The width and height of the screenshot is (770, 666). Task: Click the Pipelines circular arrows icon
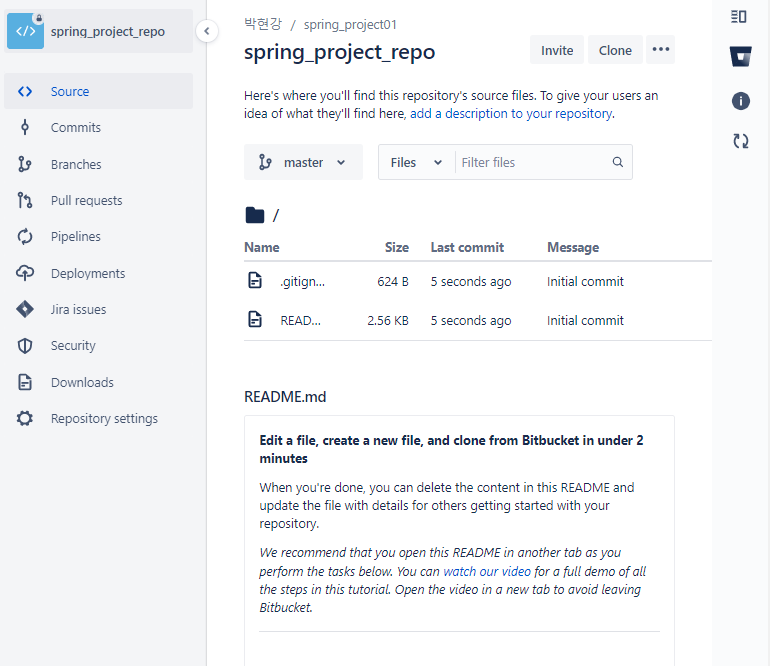pos(25,237)
